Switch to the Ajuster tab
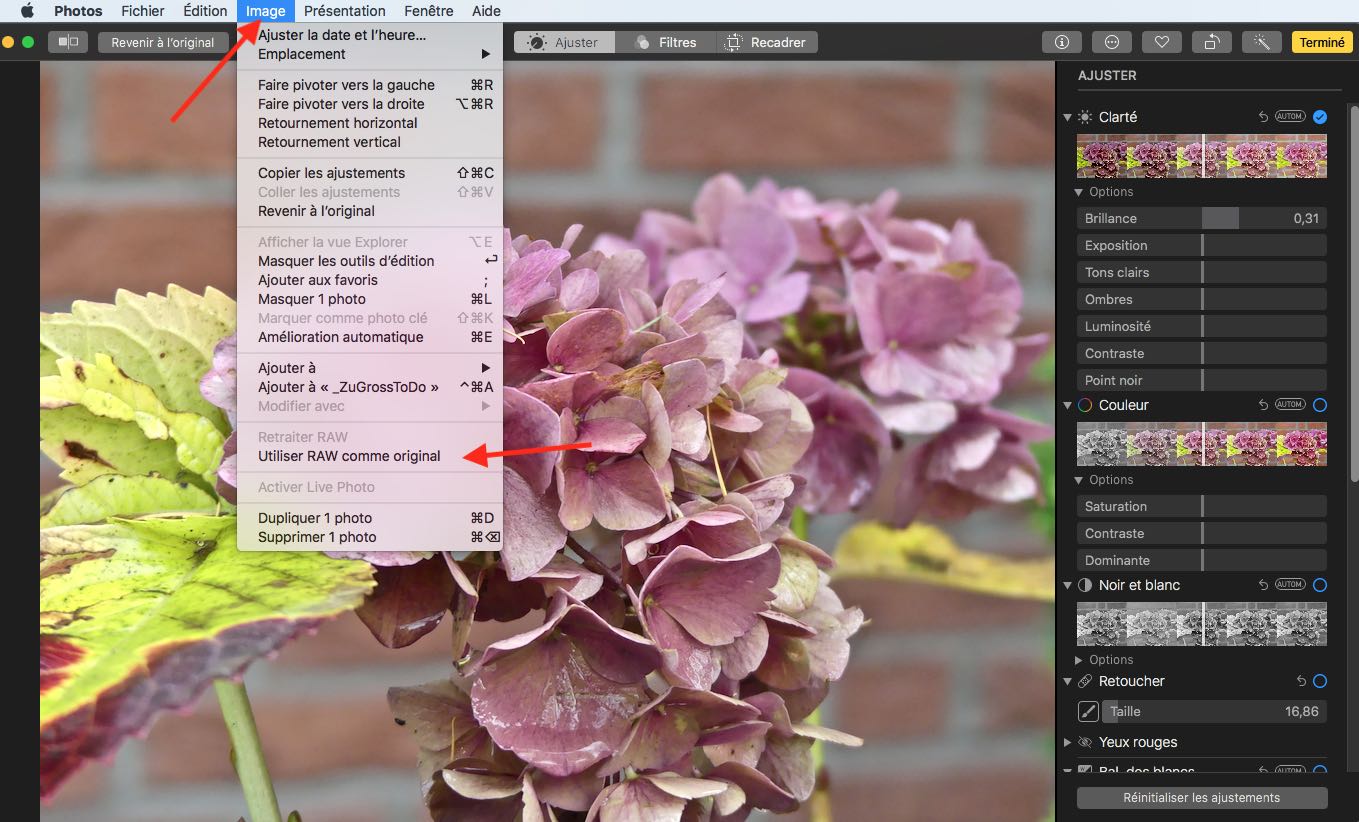Screen dimensions: 1359x822 pos(565,42)
